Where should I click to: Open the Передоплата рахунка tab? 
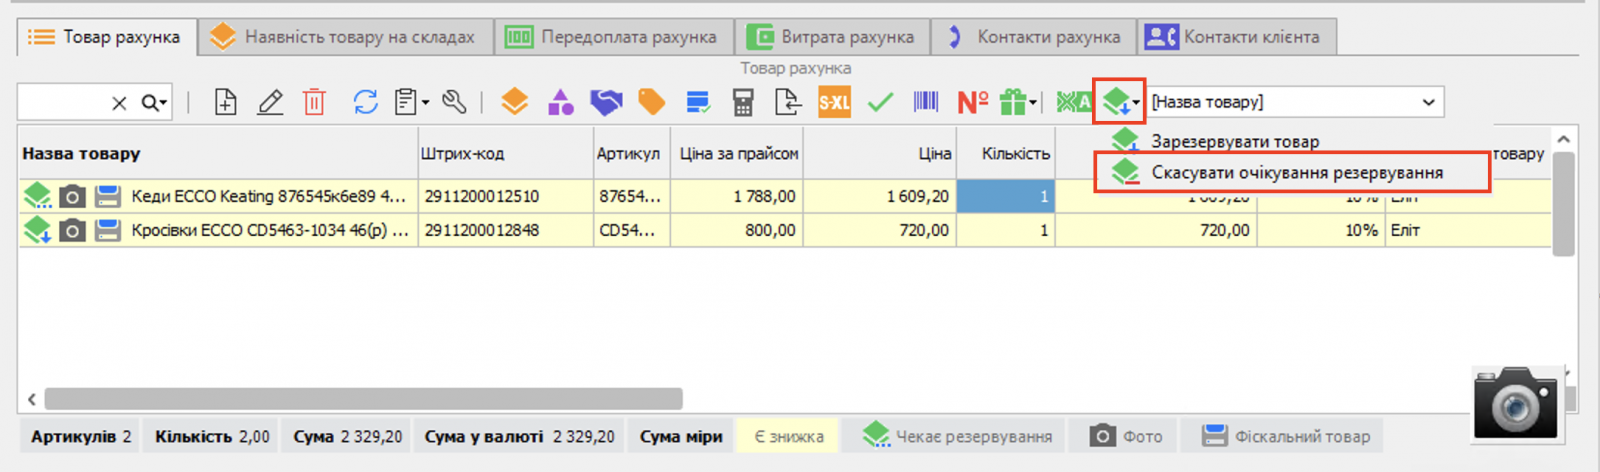pyautogui.click(x=613, y=37)
